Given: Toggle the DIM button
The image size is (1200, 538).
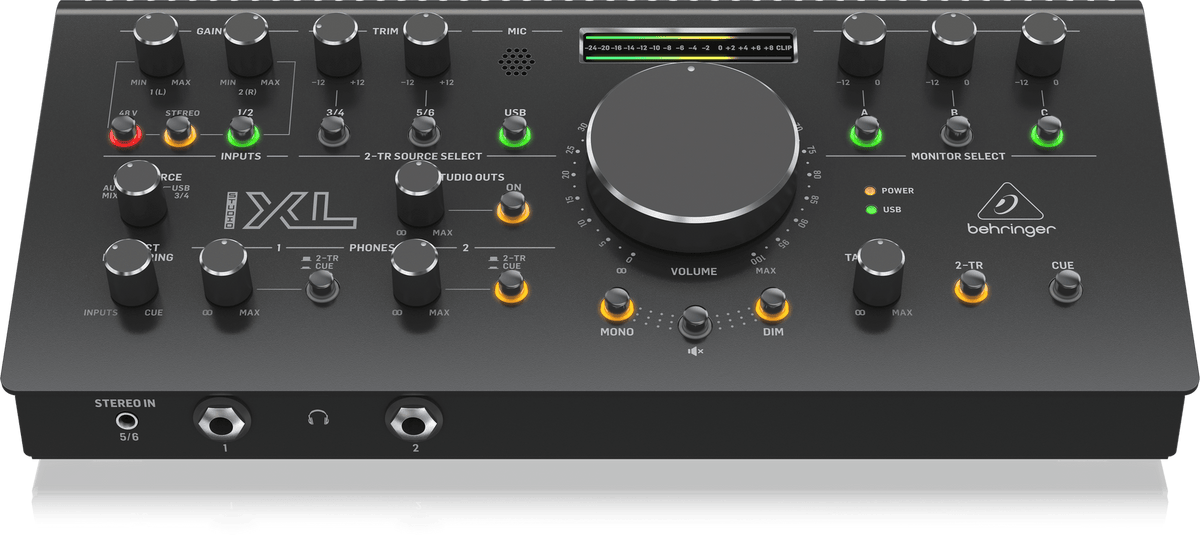Looking at the screenshot, I should [x=772, y=302].
